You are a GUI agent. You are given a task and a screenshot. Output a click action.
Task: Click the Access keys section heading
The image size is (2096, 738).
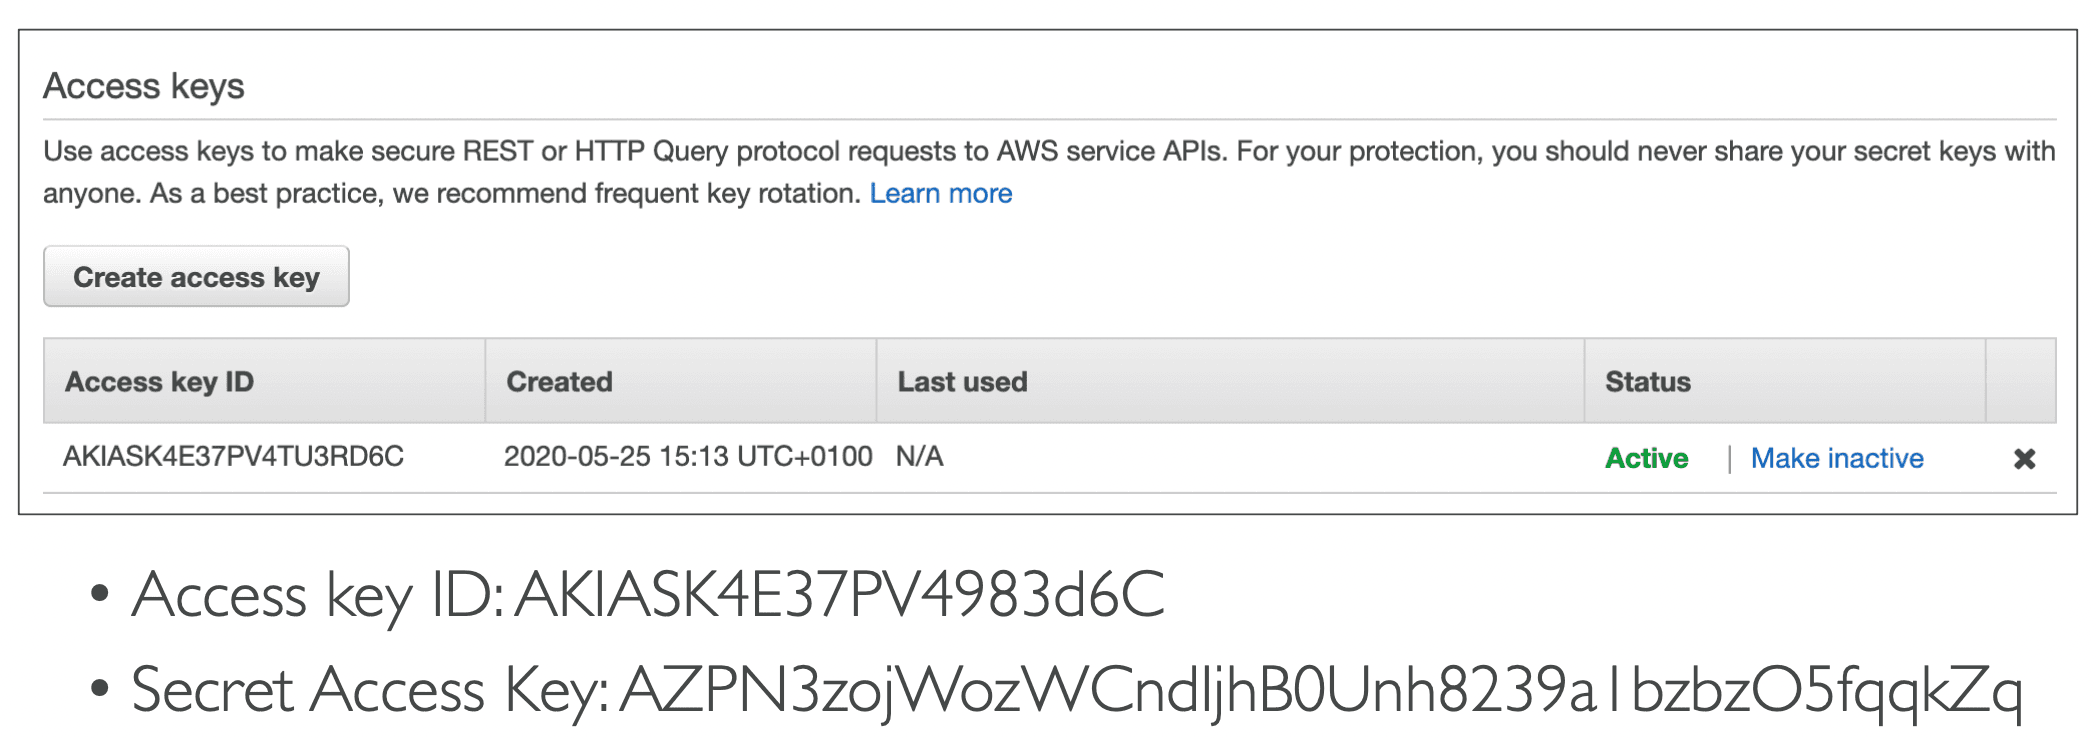[x=144, y=86]
